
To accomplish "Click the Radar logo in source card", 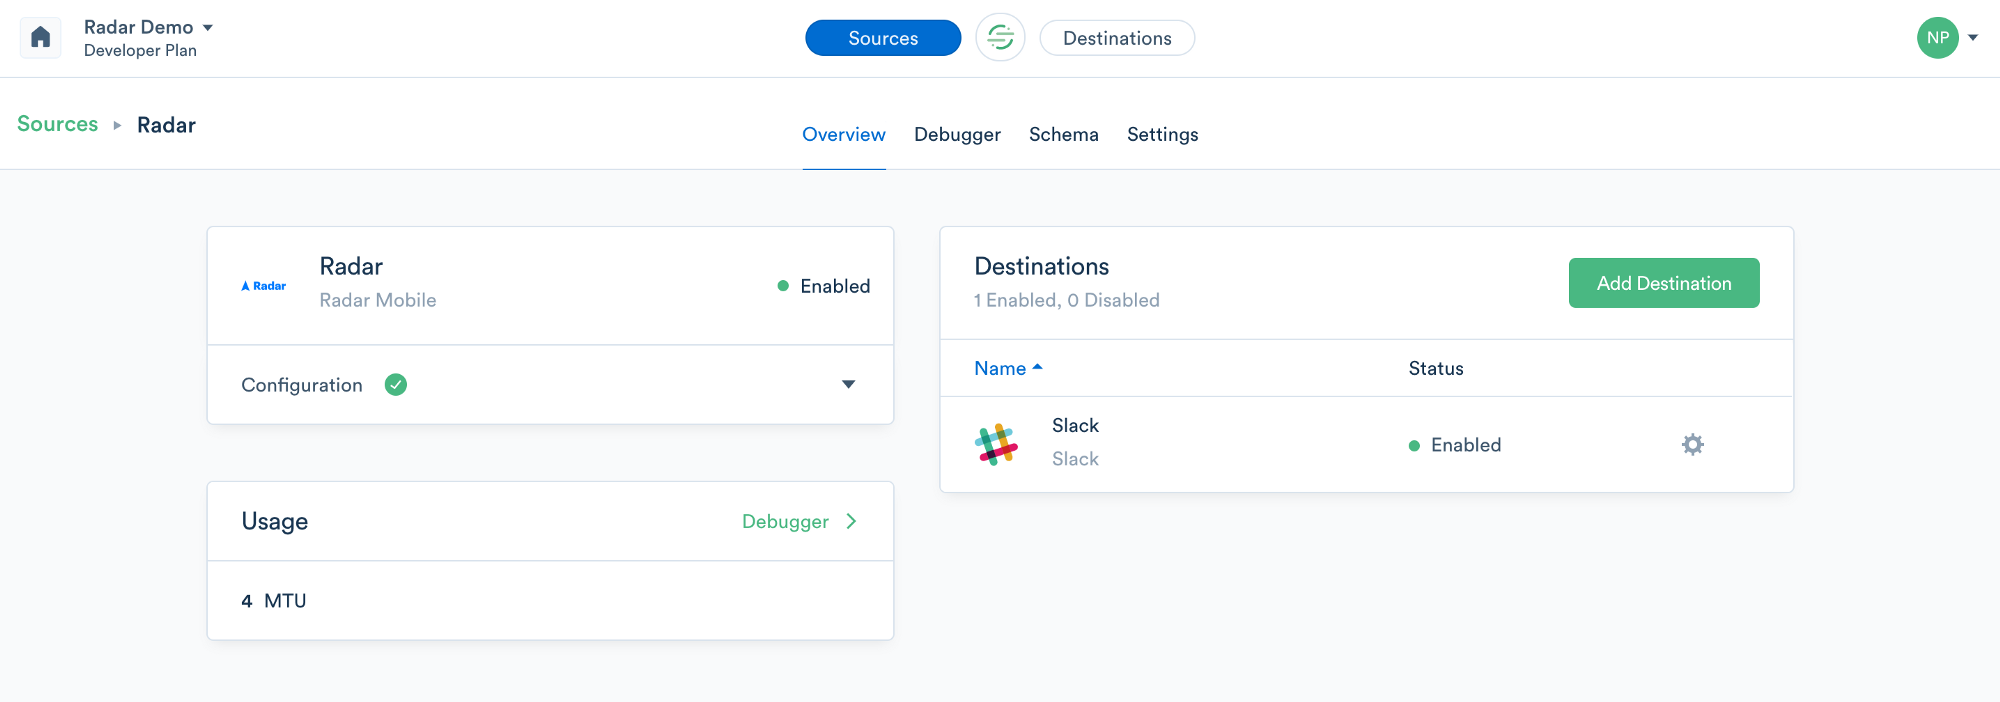I will click(264, 286).
